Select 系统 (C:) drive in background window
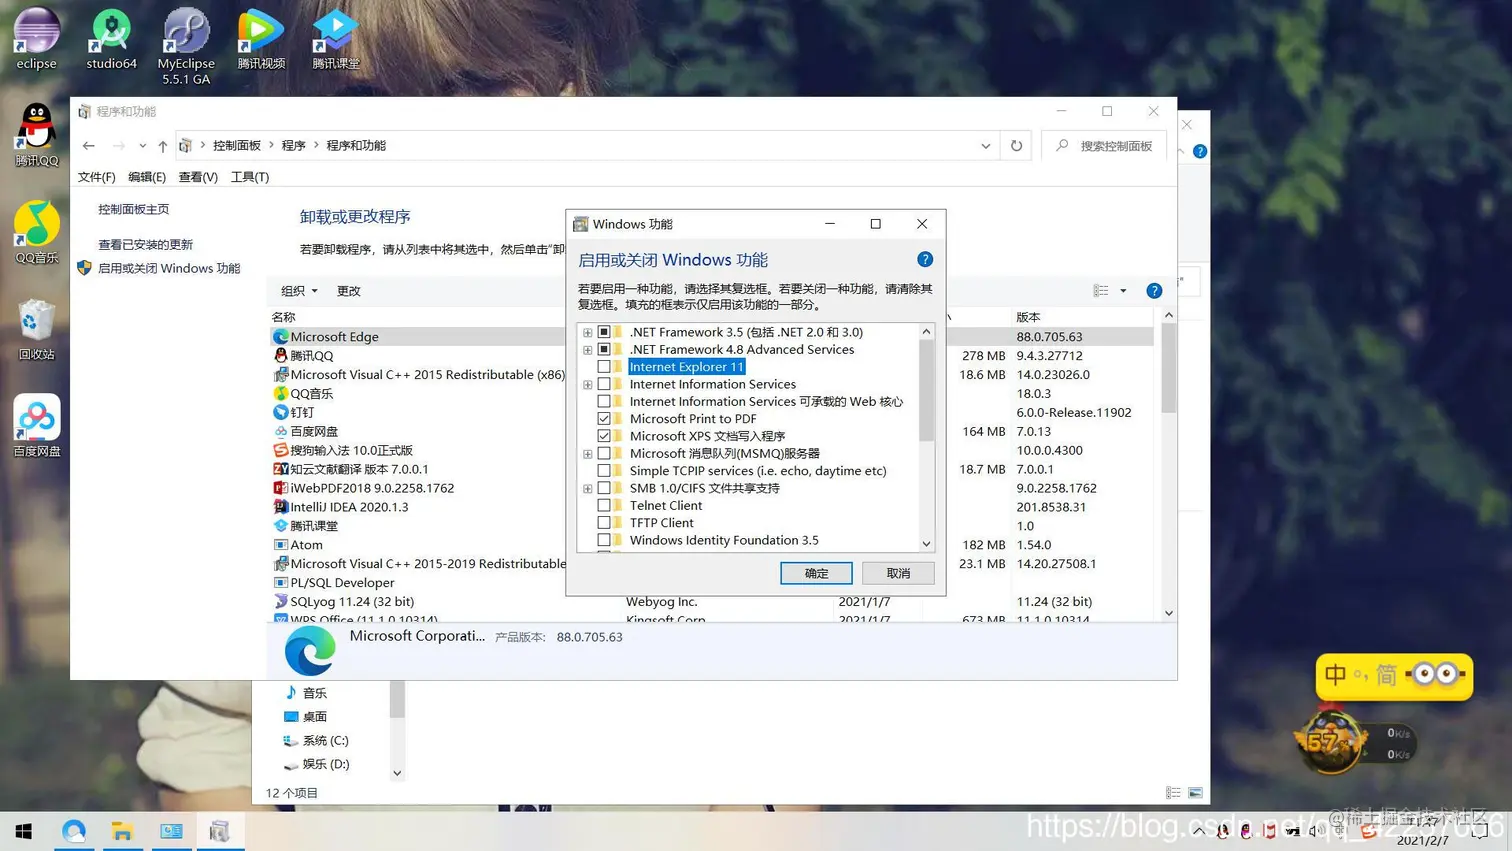The height and width of the screenshot is (851, 1512). [316, 741]
